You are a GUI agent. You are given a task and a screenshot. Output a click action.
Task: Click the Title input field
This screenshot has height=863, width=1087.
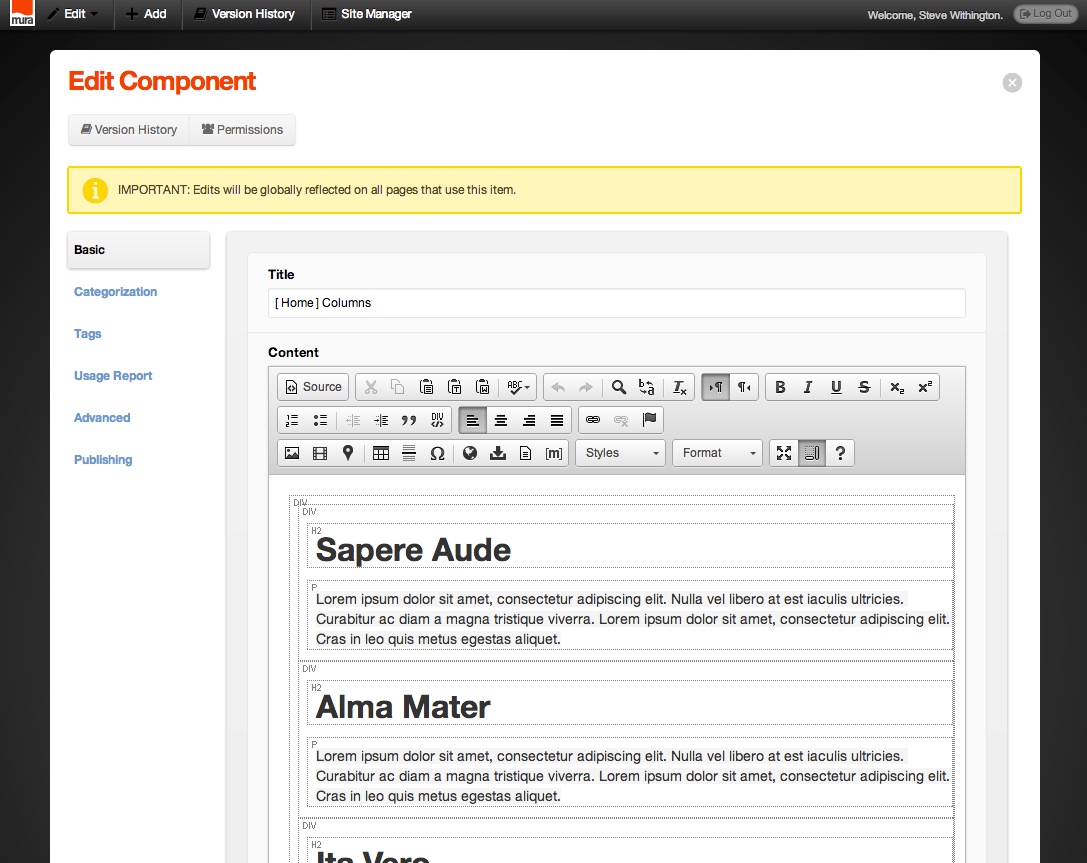point(616,303)
